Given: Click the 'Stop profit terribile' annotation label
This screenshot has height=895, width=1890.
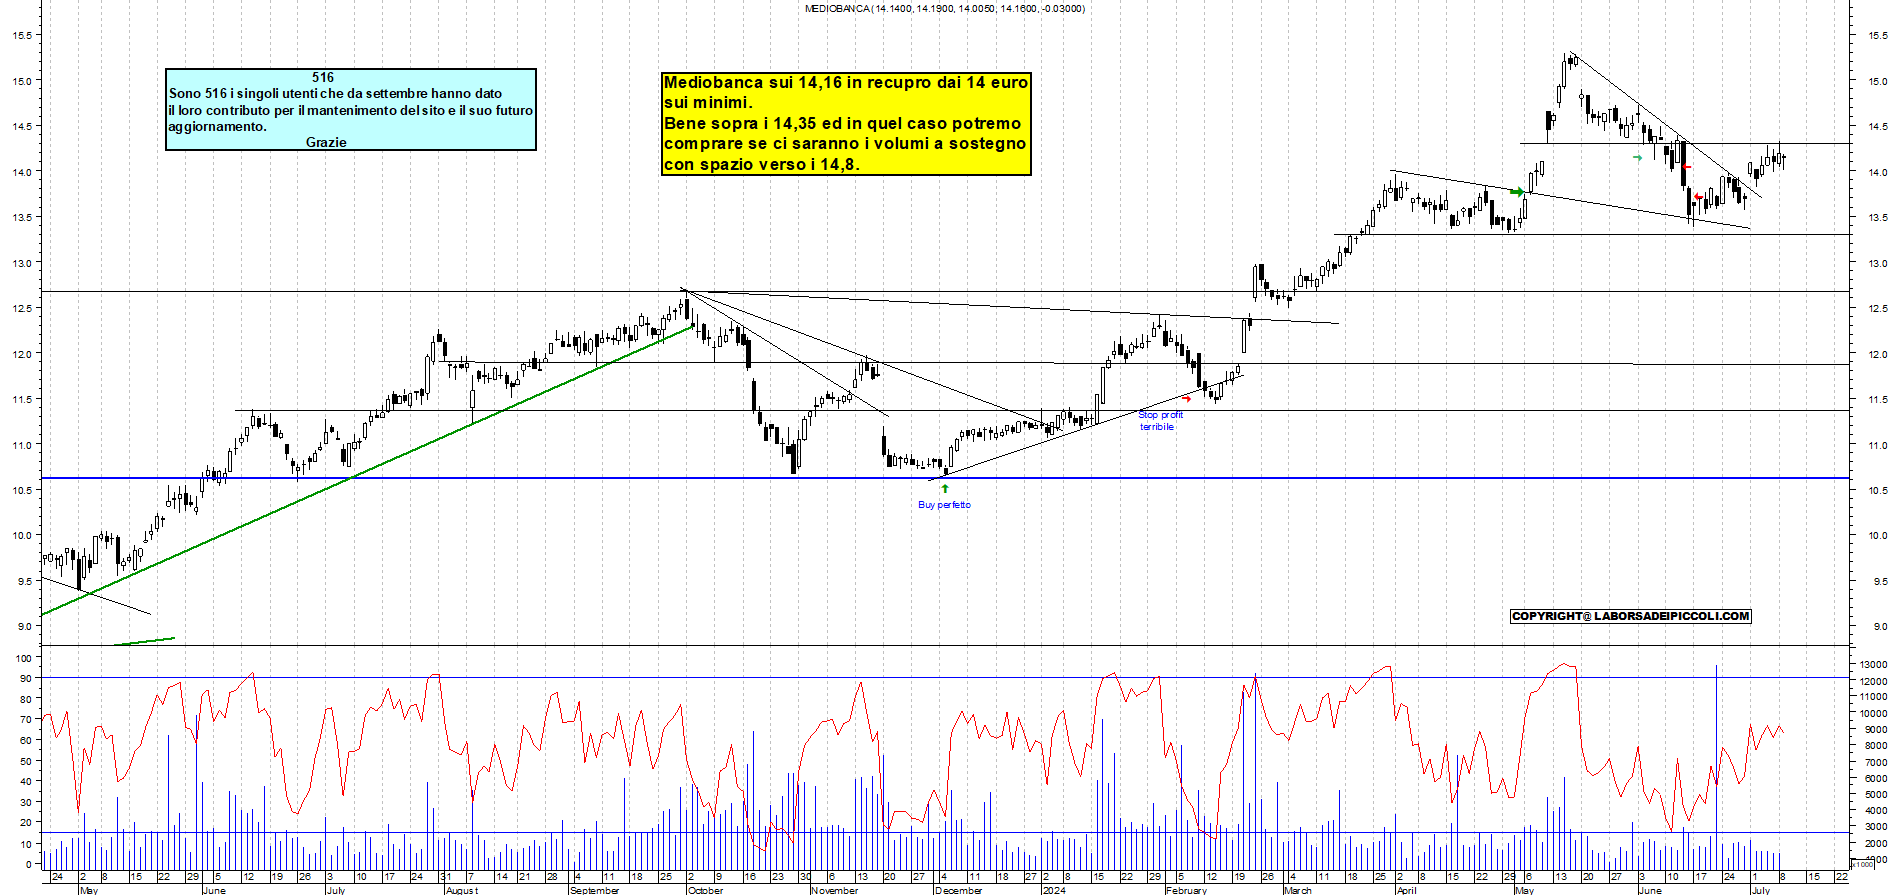Looking at the screenshot, I should pos(1160,421).
